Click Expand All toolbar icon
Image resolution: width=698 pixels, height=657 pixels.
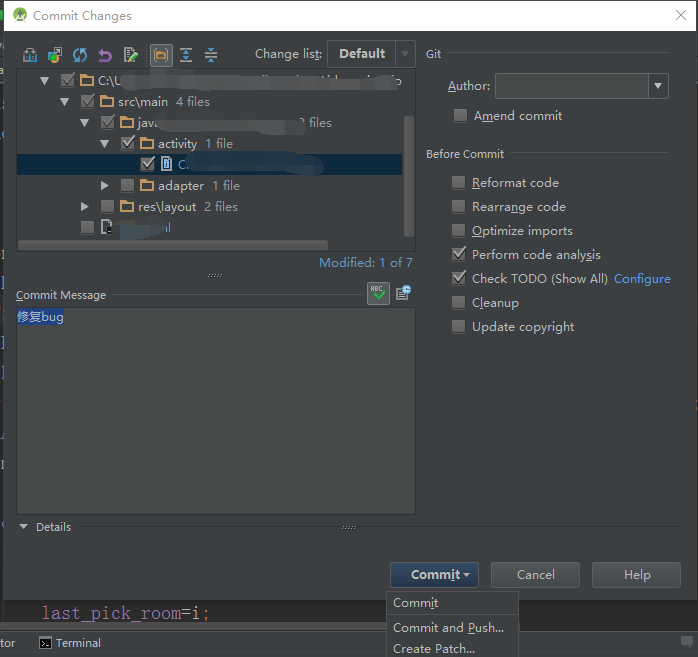pos(186,55)
